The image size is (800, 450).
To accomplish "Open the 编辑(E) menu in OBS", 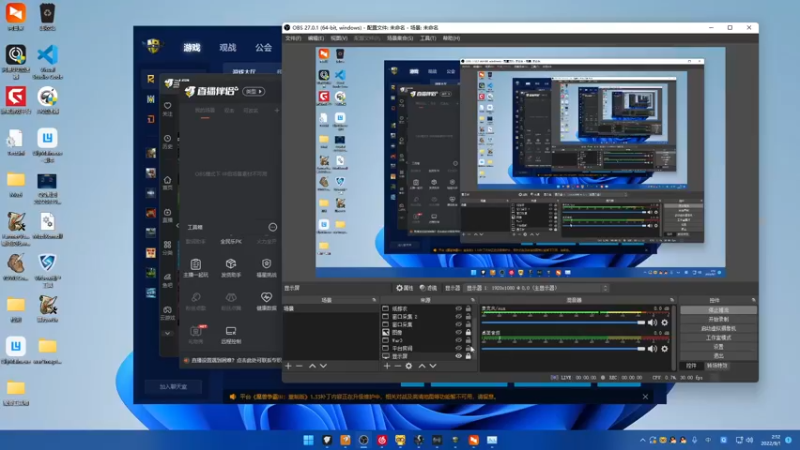I will tap(315, 38).
